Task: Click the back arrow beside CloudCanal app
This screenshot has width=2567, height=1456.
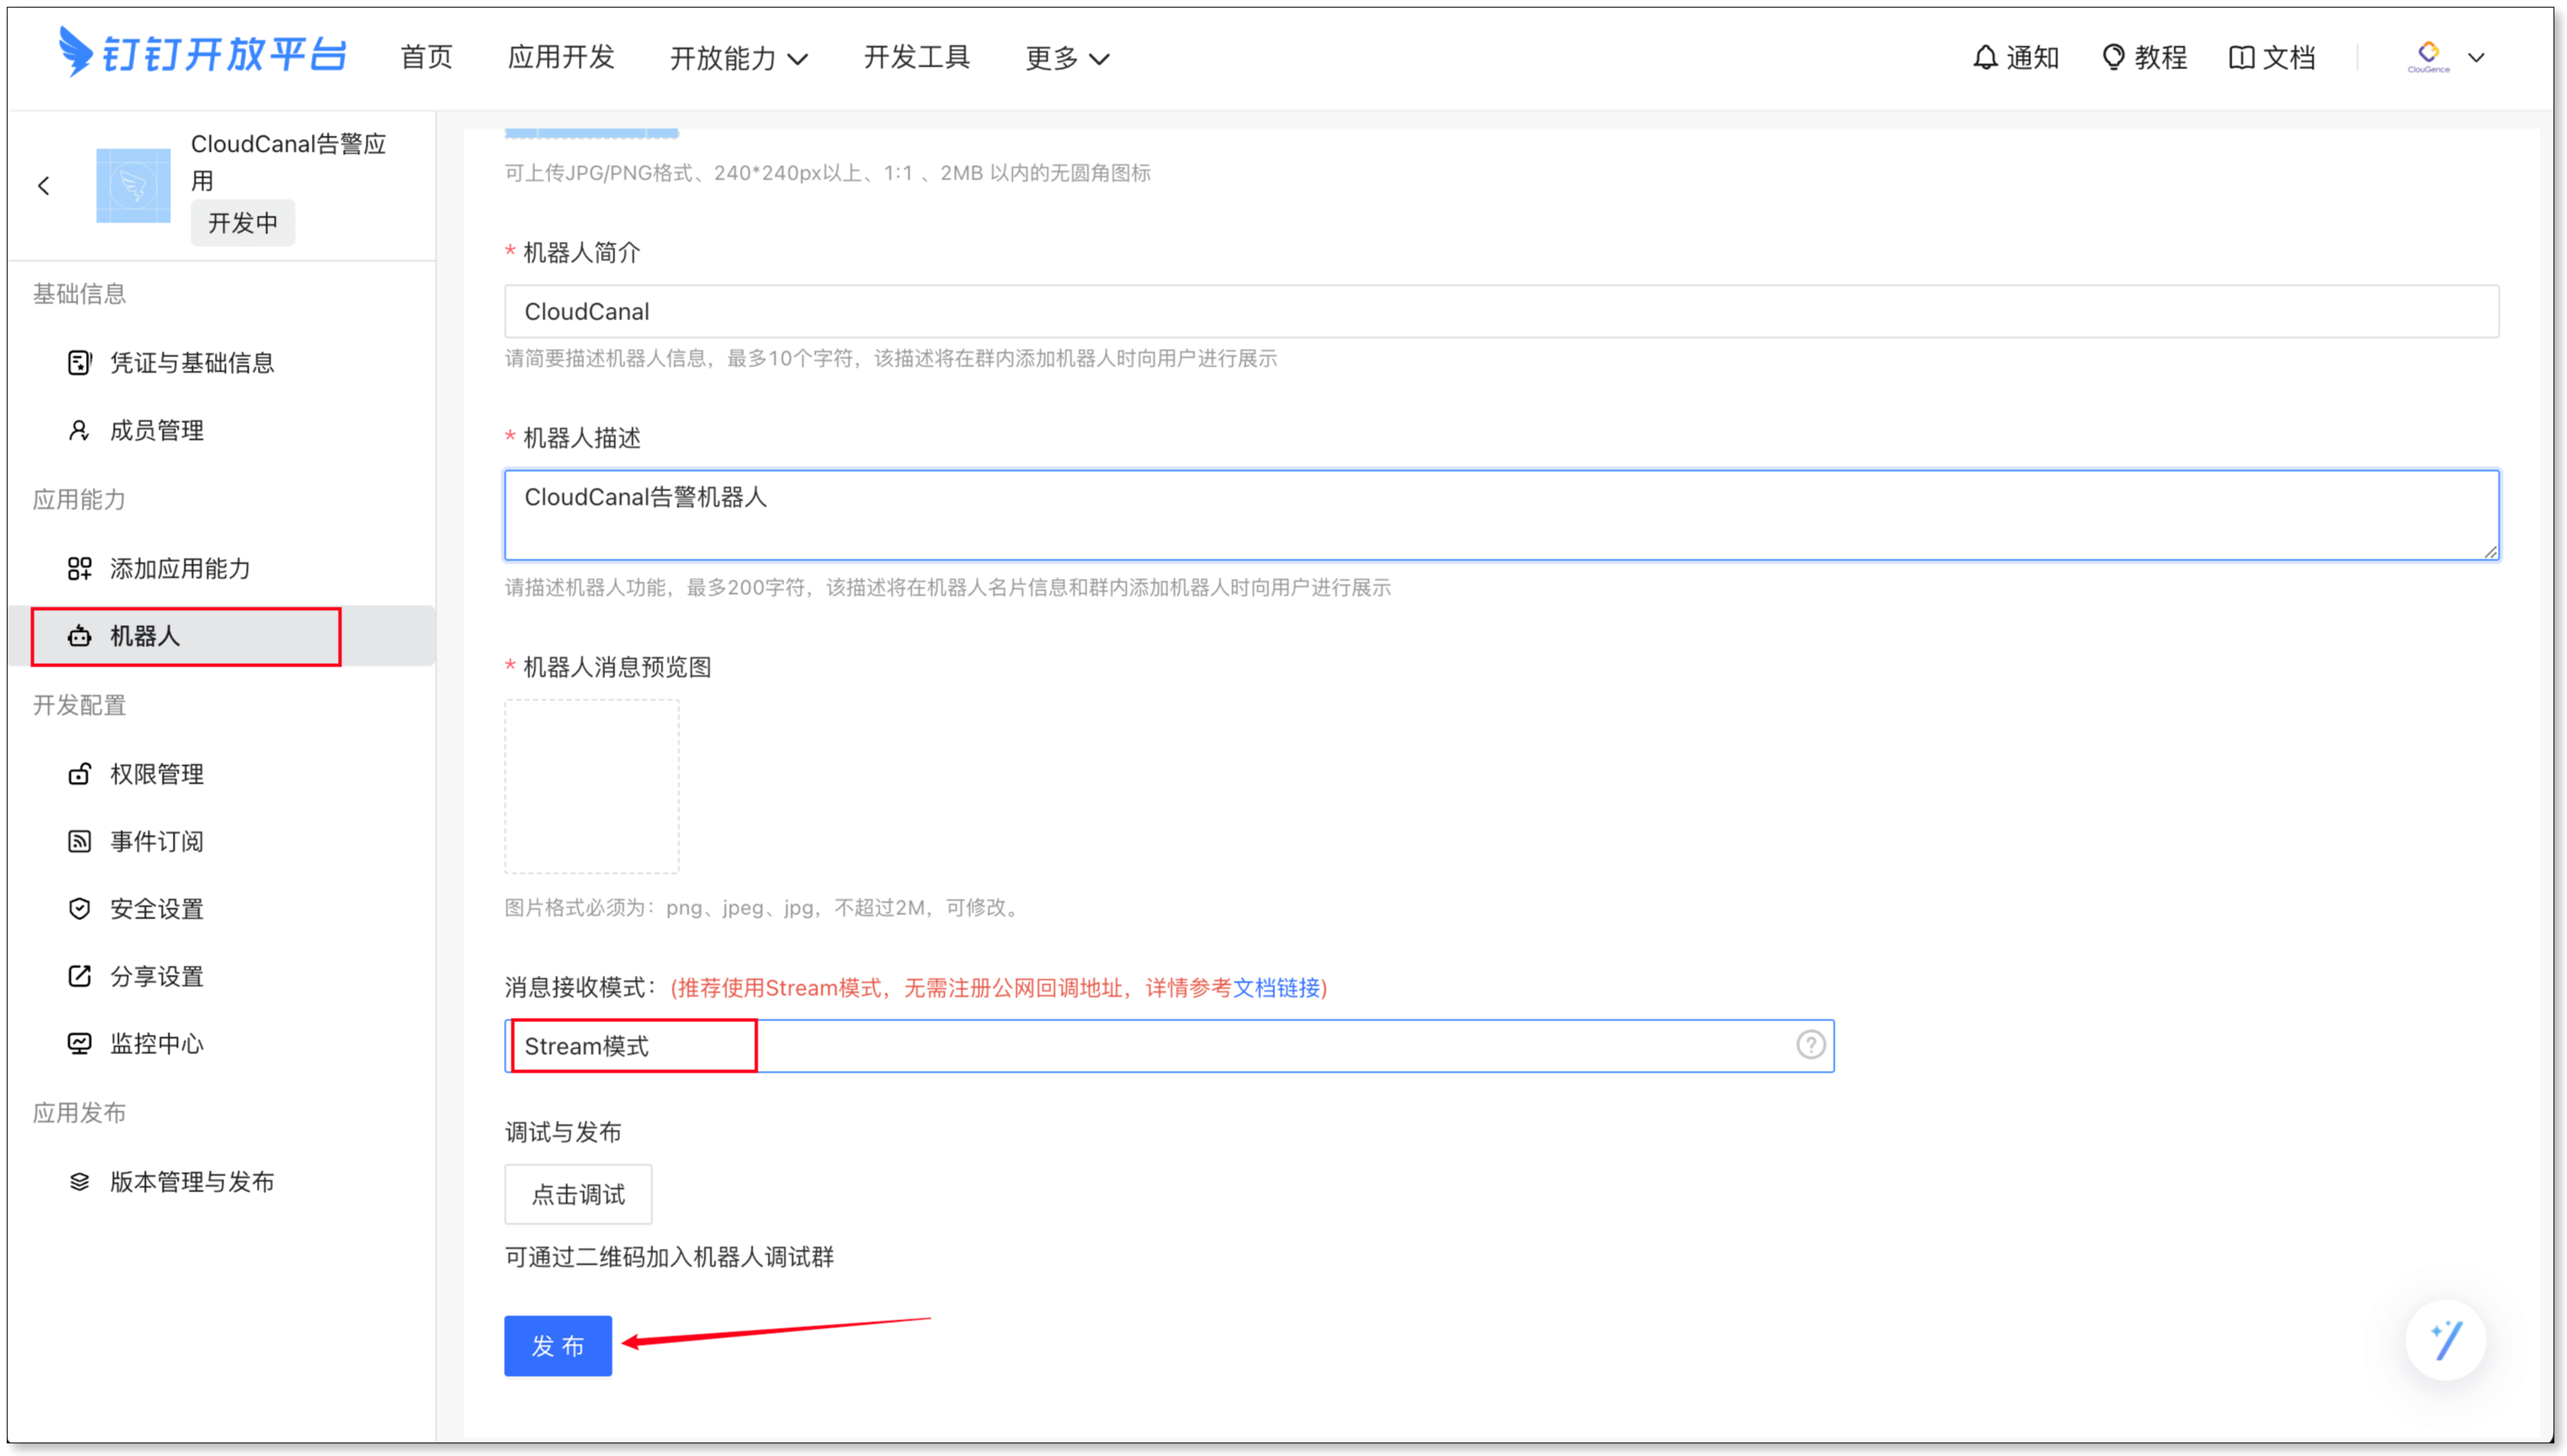Action: click(x=43, y=185)
